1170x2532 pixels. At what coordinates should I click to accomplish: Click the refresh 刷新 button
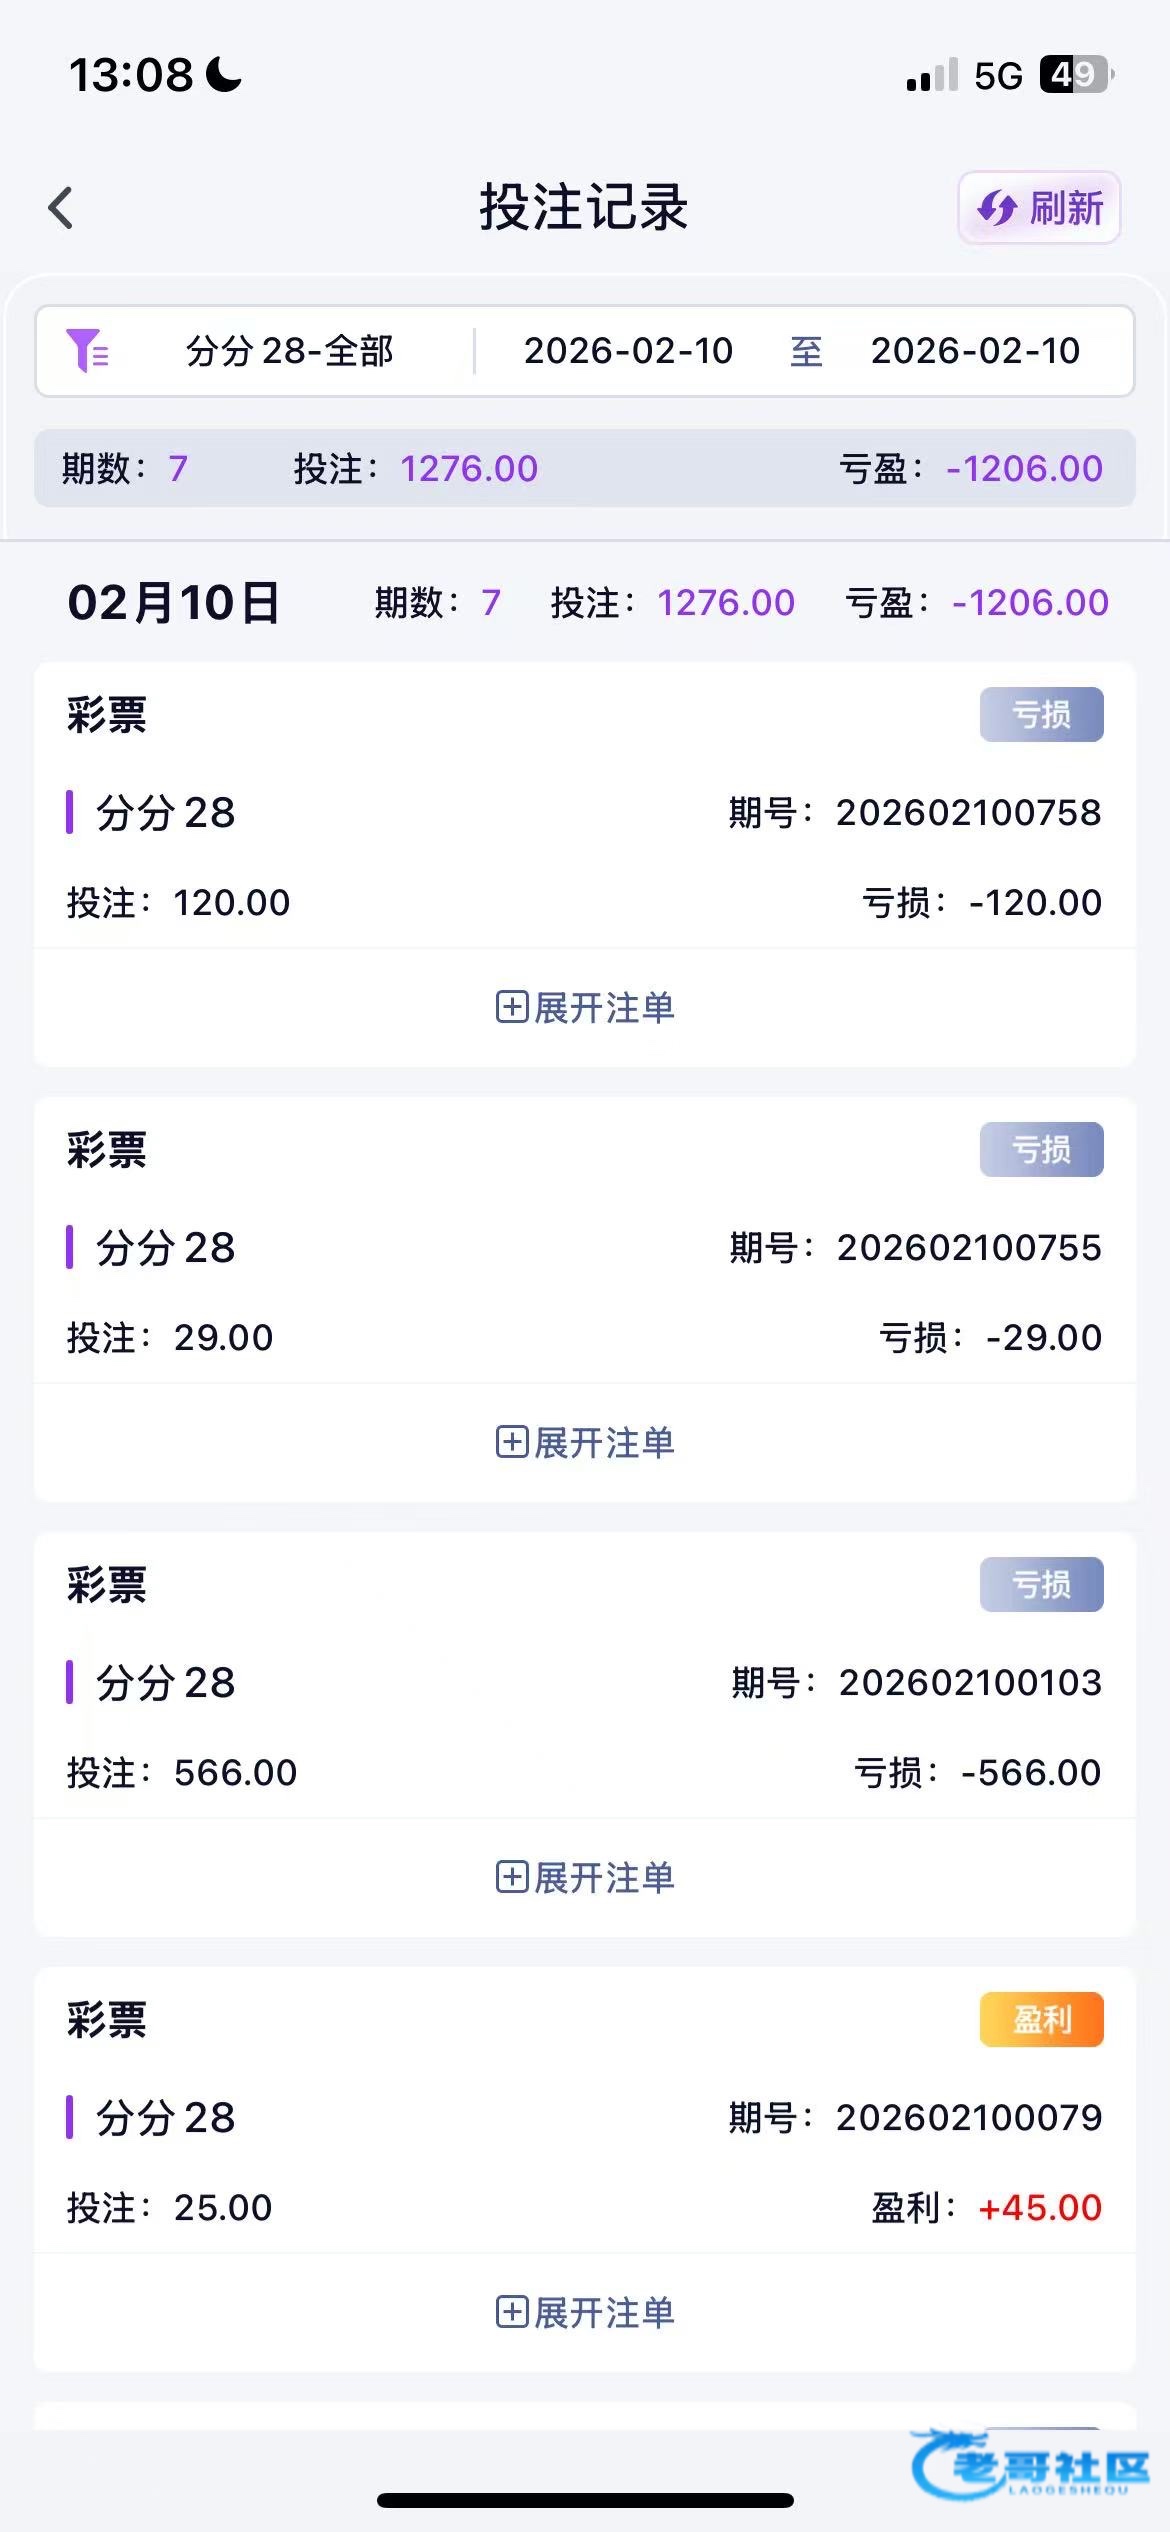point(1039,208)
